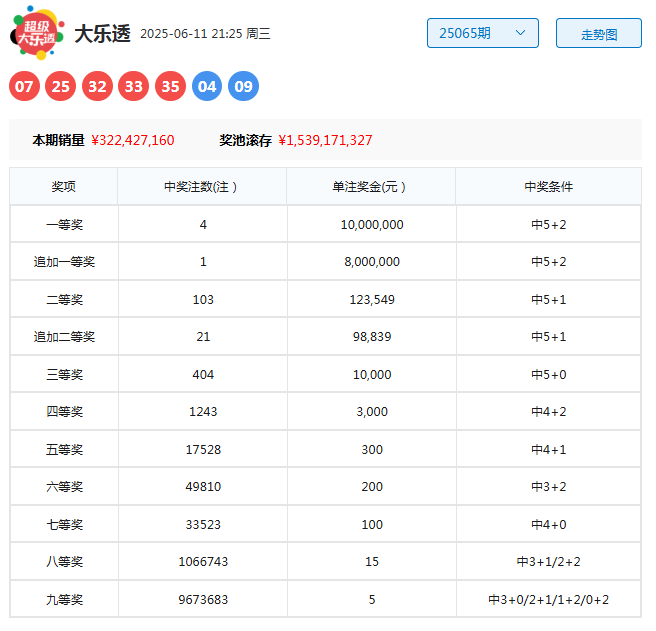Image resolution: width=656 pixels, height=631 pixels.
Task: Click the 中3+0/2+1/1+2/0+2 condition cell
Action: coord(548,599)
